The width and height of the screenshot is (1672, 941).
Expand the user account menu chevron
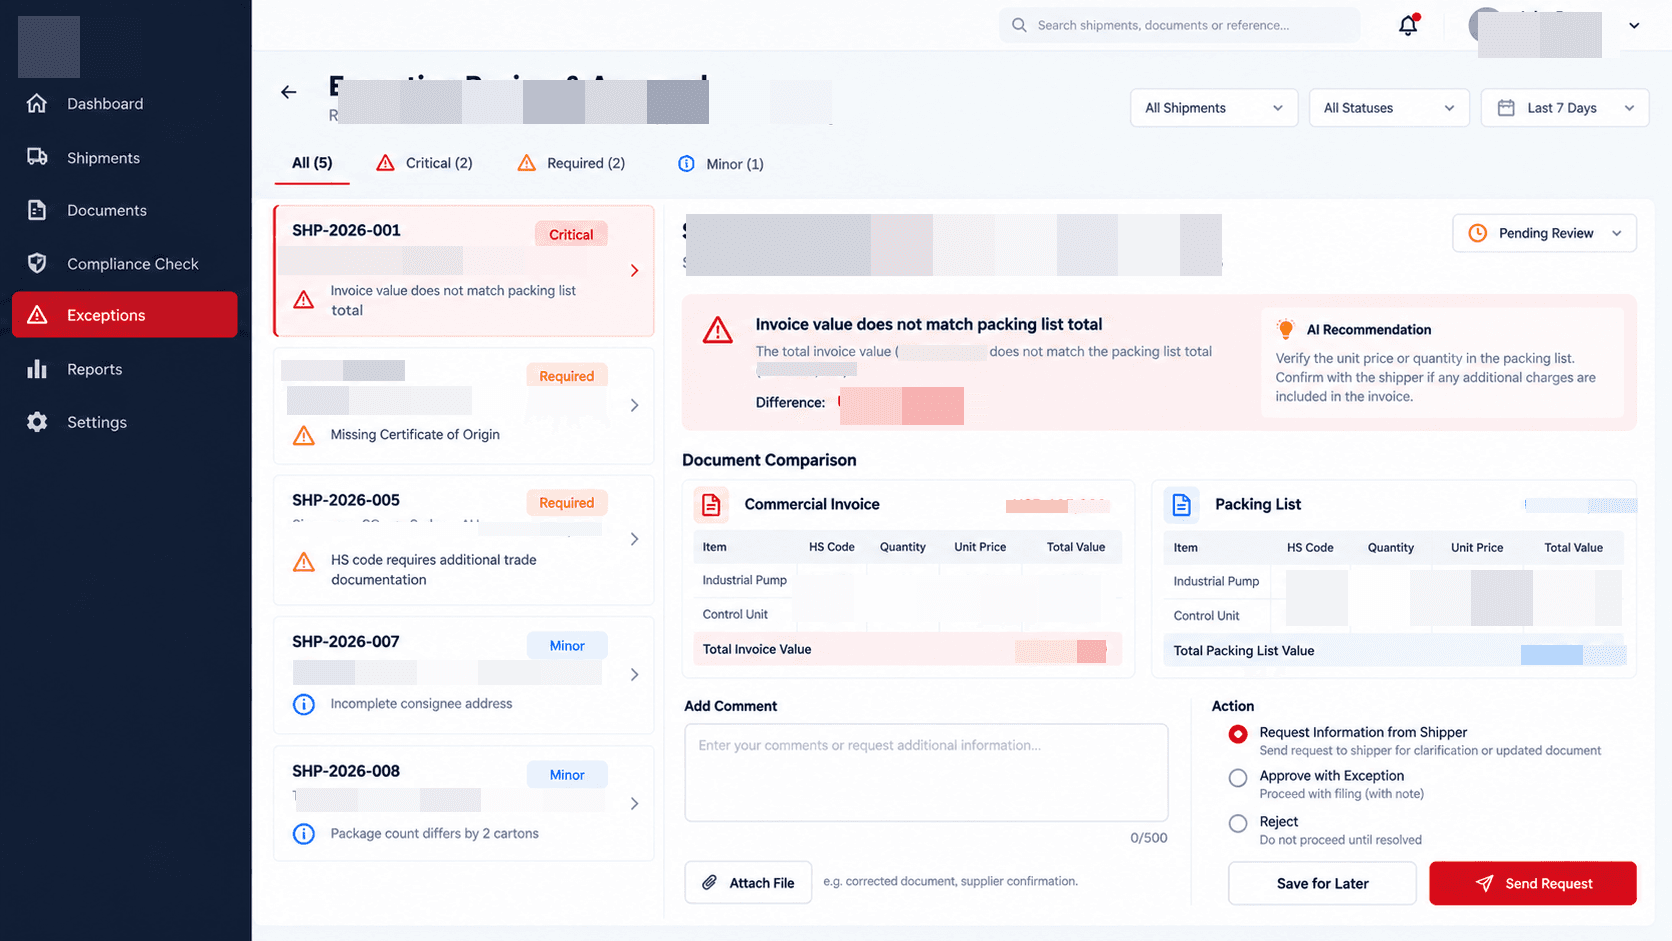click(x=1634, y=26)
